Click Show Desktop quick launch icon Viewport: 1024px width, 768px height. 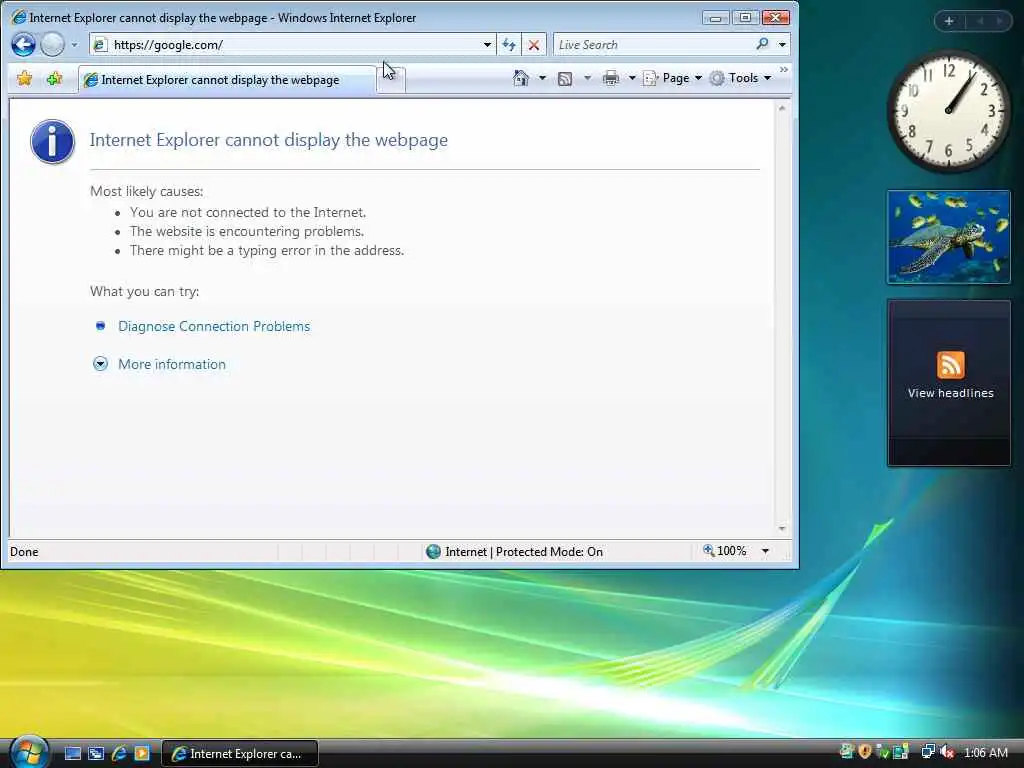coord(72,754)
